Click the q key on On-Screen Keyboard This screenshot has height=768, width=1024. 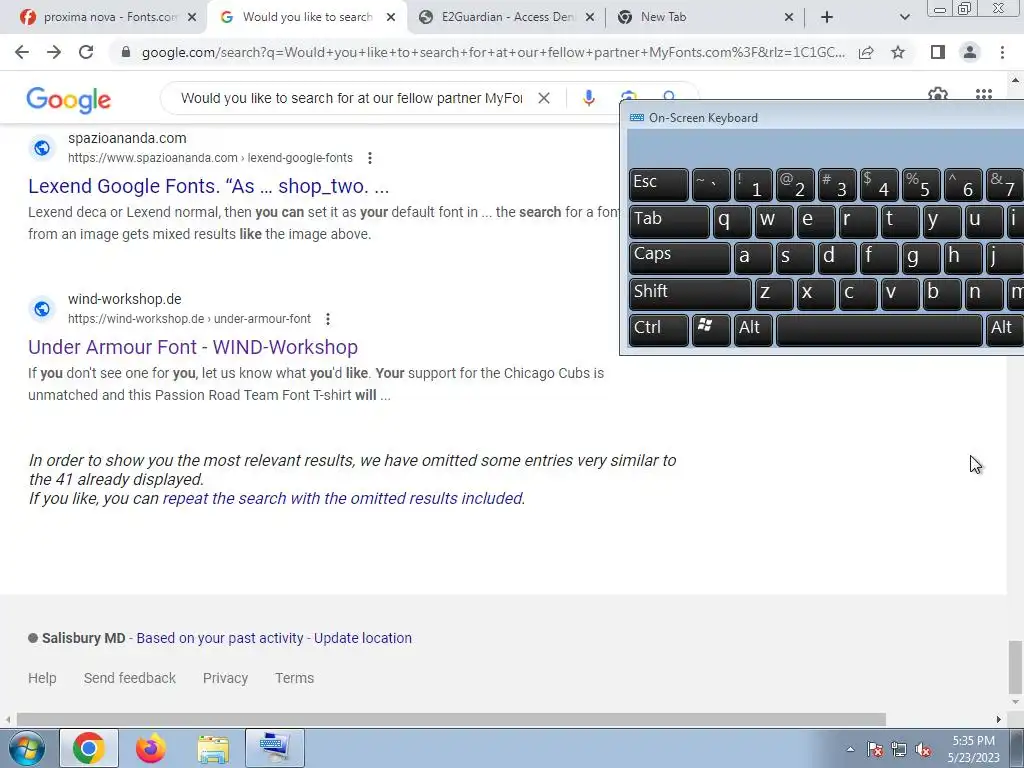coord(731,221)
